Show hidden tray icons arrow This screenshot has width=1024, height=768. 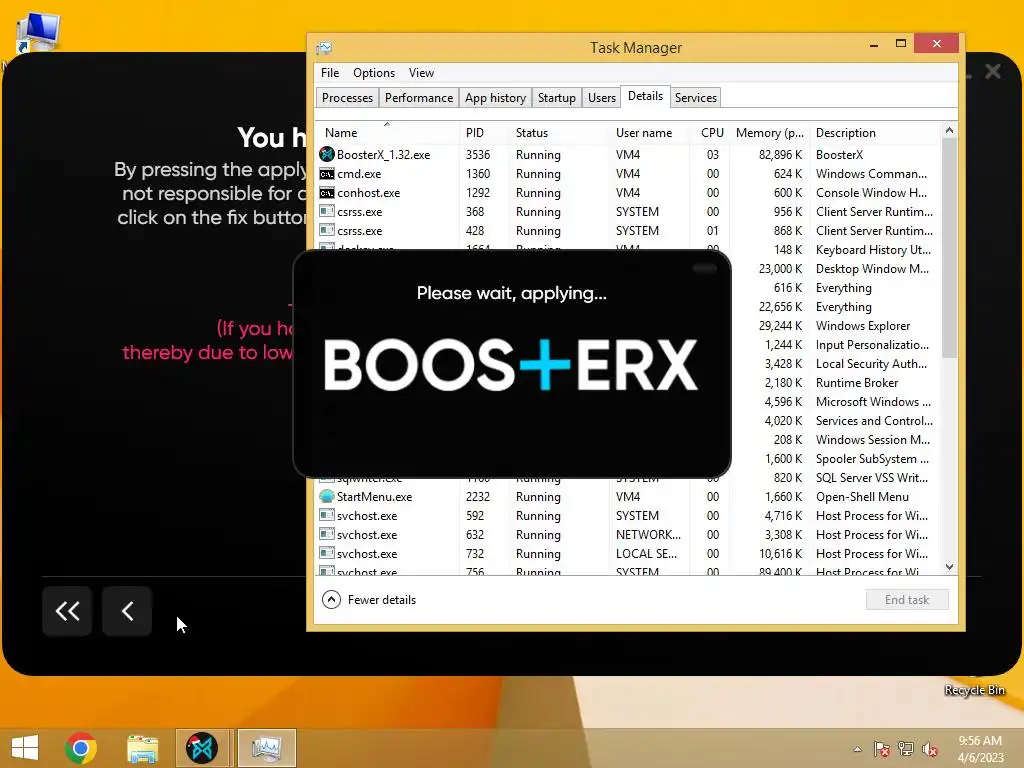pyautogui.click(x=857, y=749)
